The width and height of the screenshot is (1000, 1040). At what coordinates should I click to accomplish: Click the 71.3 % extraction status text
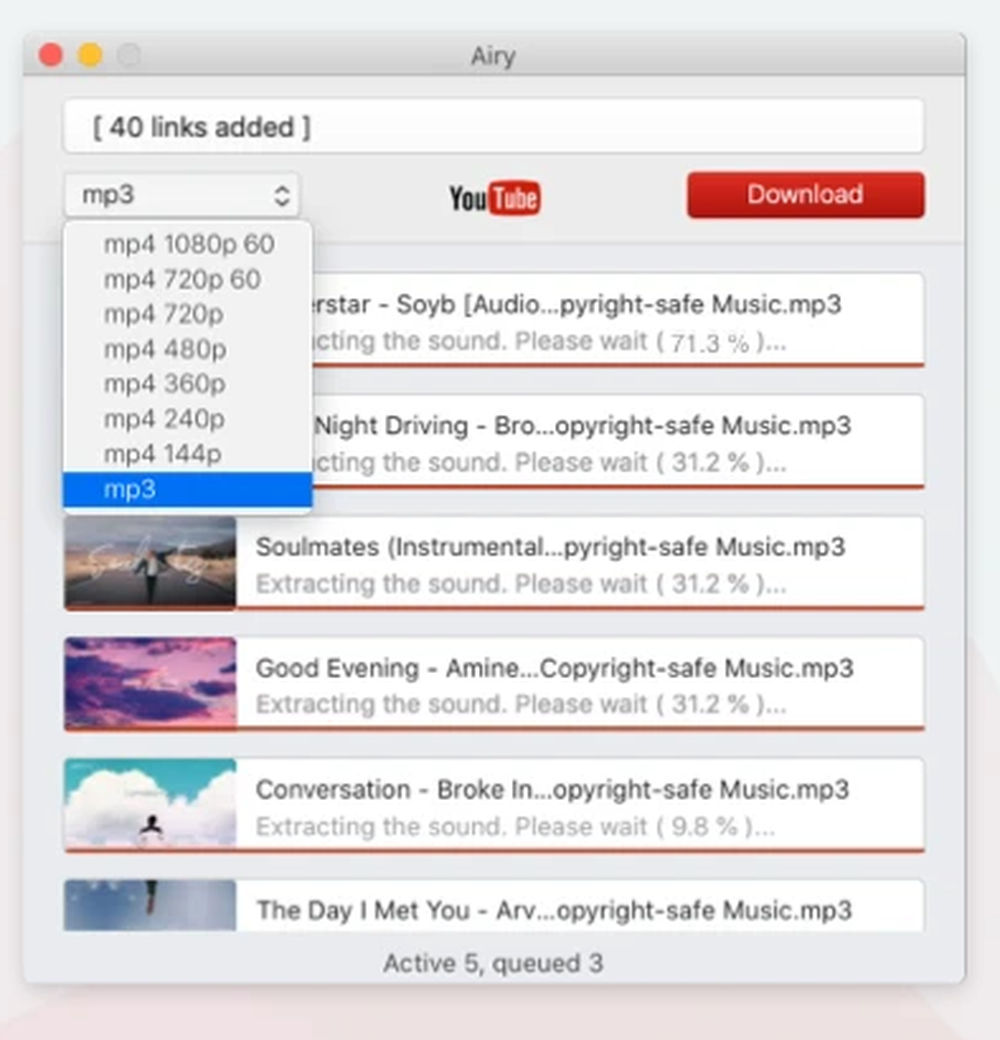point(549,342)
